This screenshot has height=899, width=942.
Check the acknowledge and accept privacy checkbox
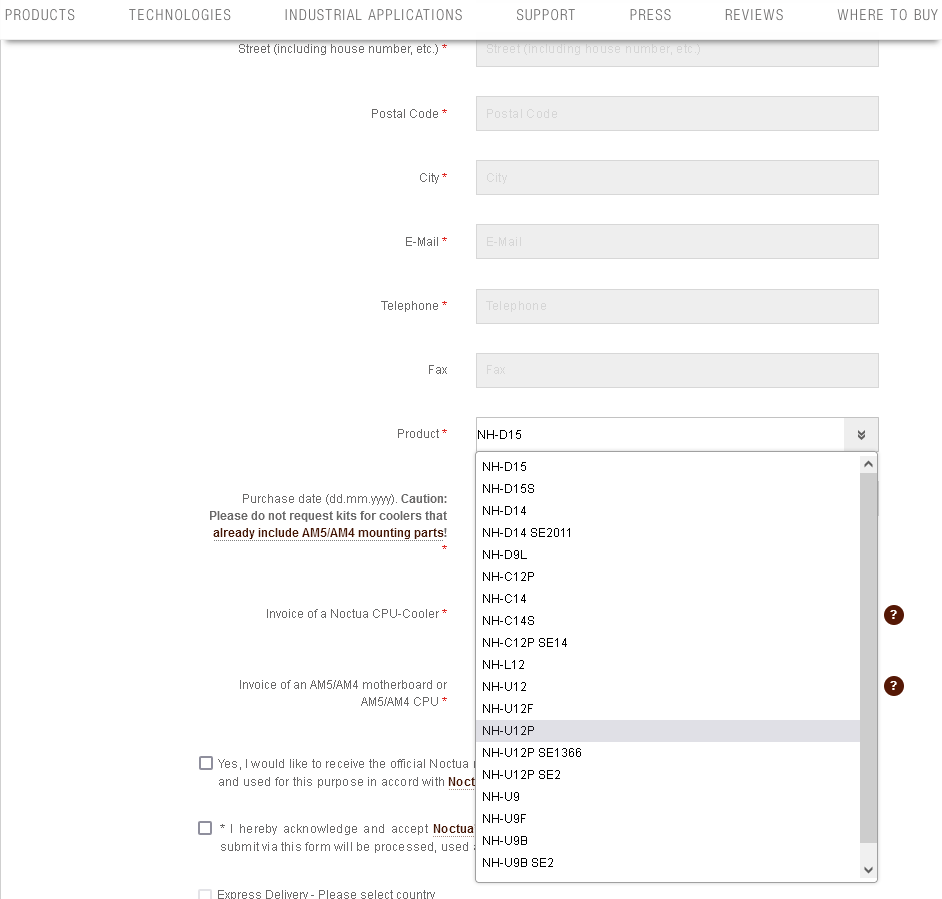[205, 828]
